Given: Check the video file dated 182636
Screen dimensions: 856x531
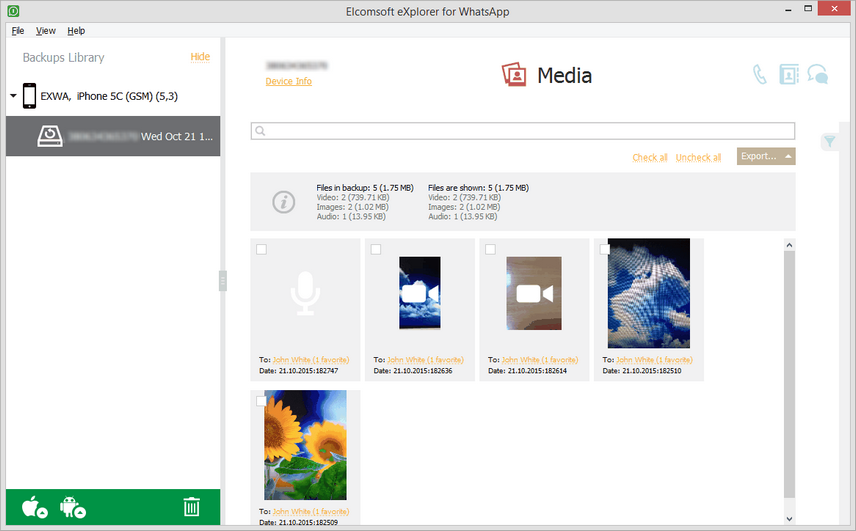Looking at the screenshot, I should (376, 249).
